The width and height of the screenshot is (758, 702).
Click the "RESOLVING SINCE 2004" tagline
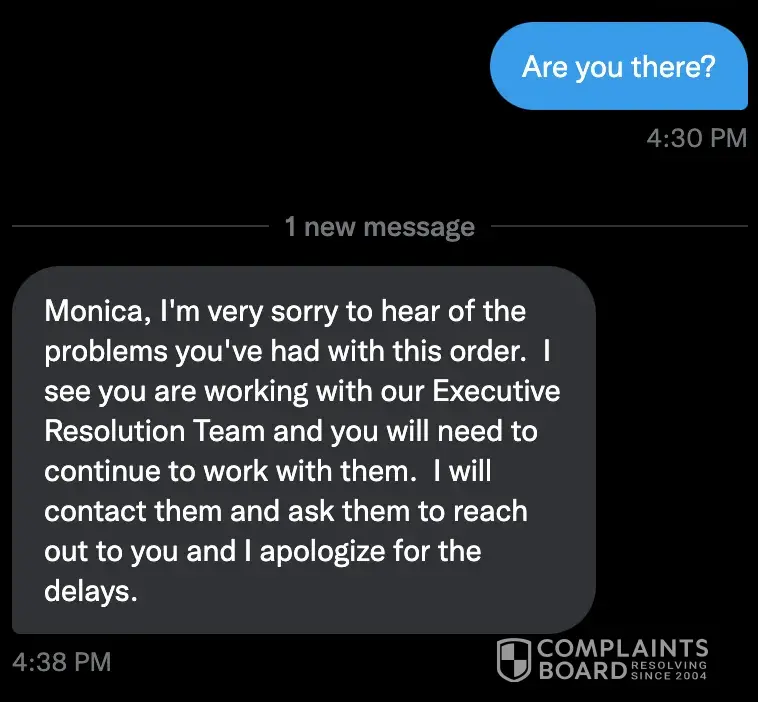(x=669, y=671)
